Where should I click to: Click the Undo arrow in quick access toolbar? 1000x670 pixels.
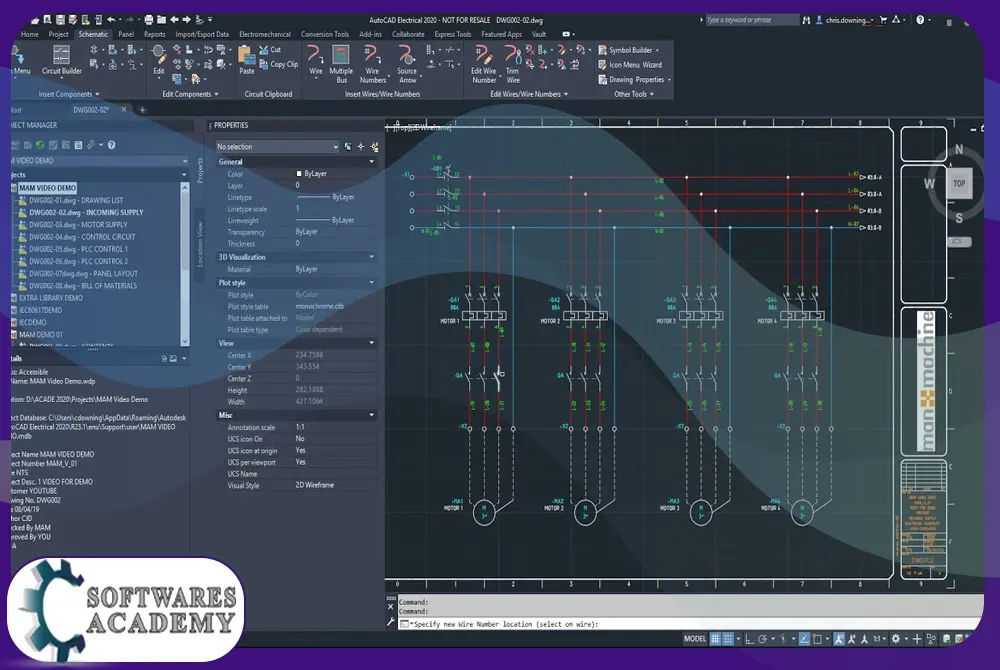click(x=112, y=20)
